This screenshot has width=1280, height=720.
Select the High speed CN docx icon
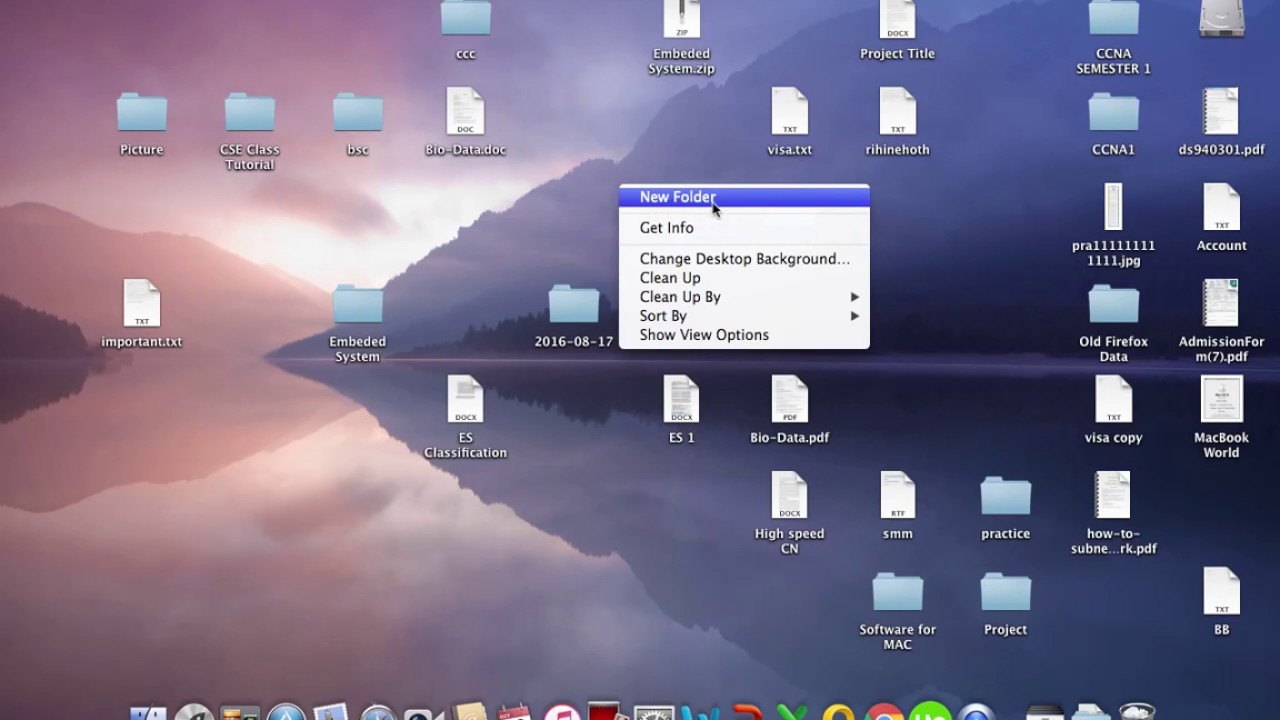coord(790,495)
